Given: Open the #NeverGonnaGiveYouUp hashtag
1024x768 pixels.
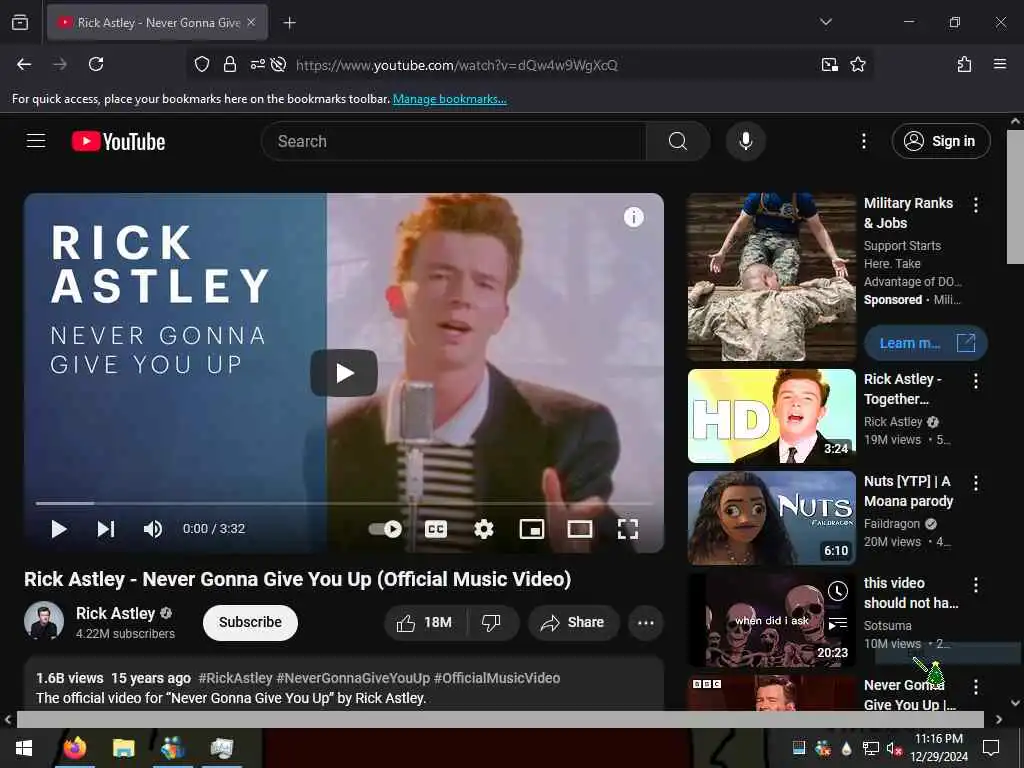Looking at the screenshot, I should pos(353,678).
